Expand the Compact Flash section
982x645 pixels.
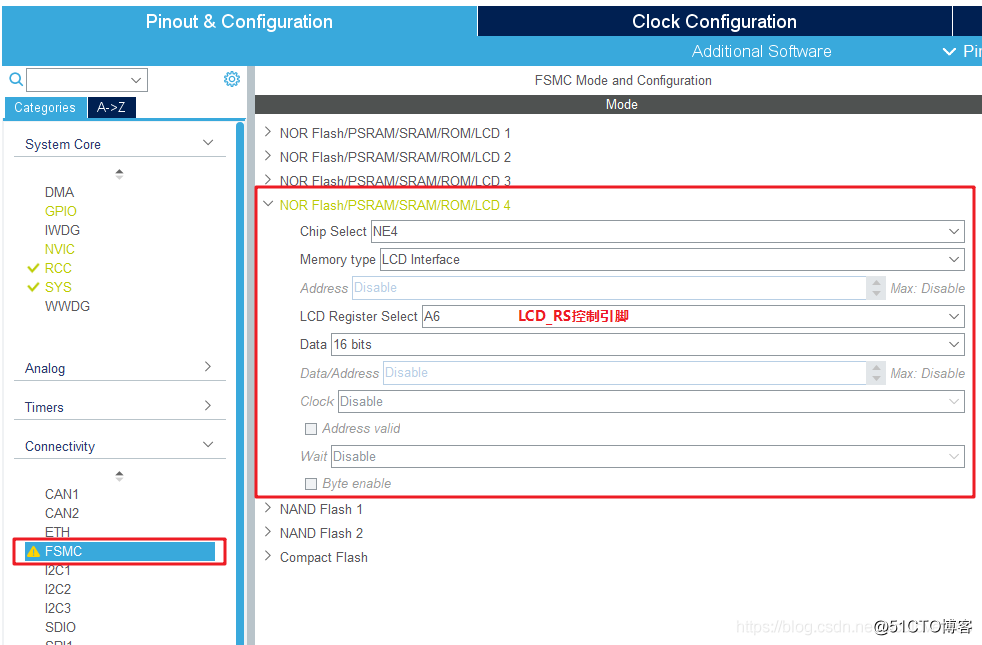(268, 556)
